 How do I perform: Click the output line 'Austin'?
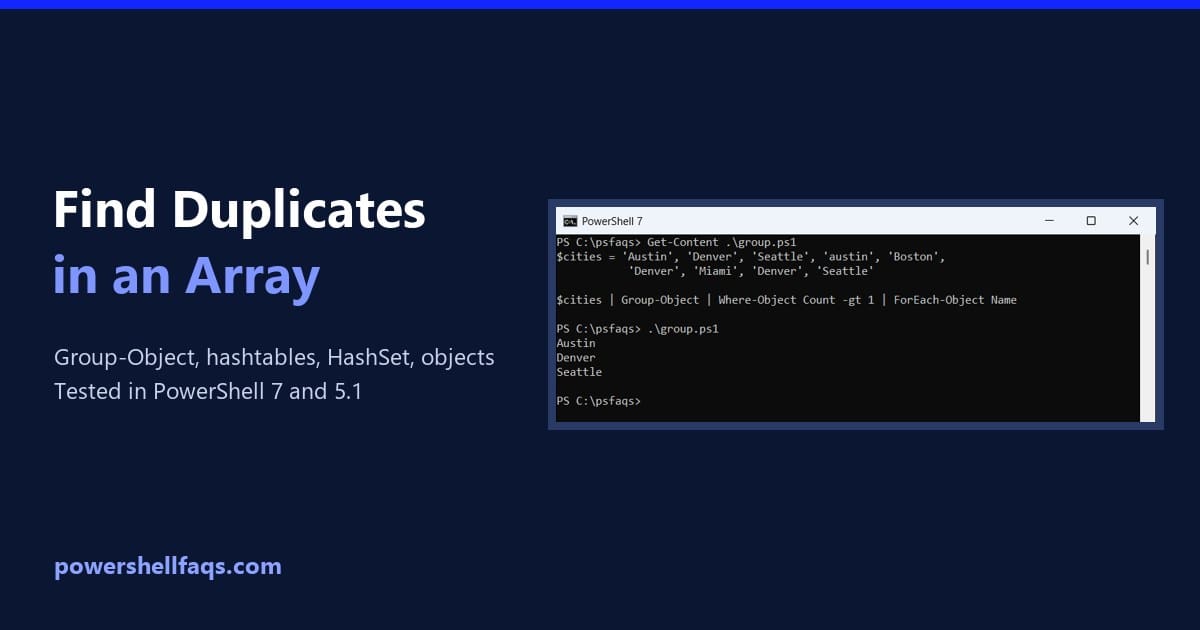click(x=576, y=343)
